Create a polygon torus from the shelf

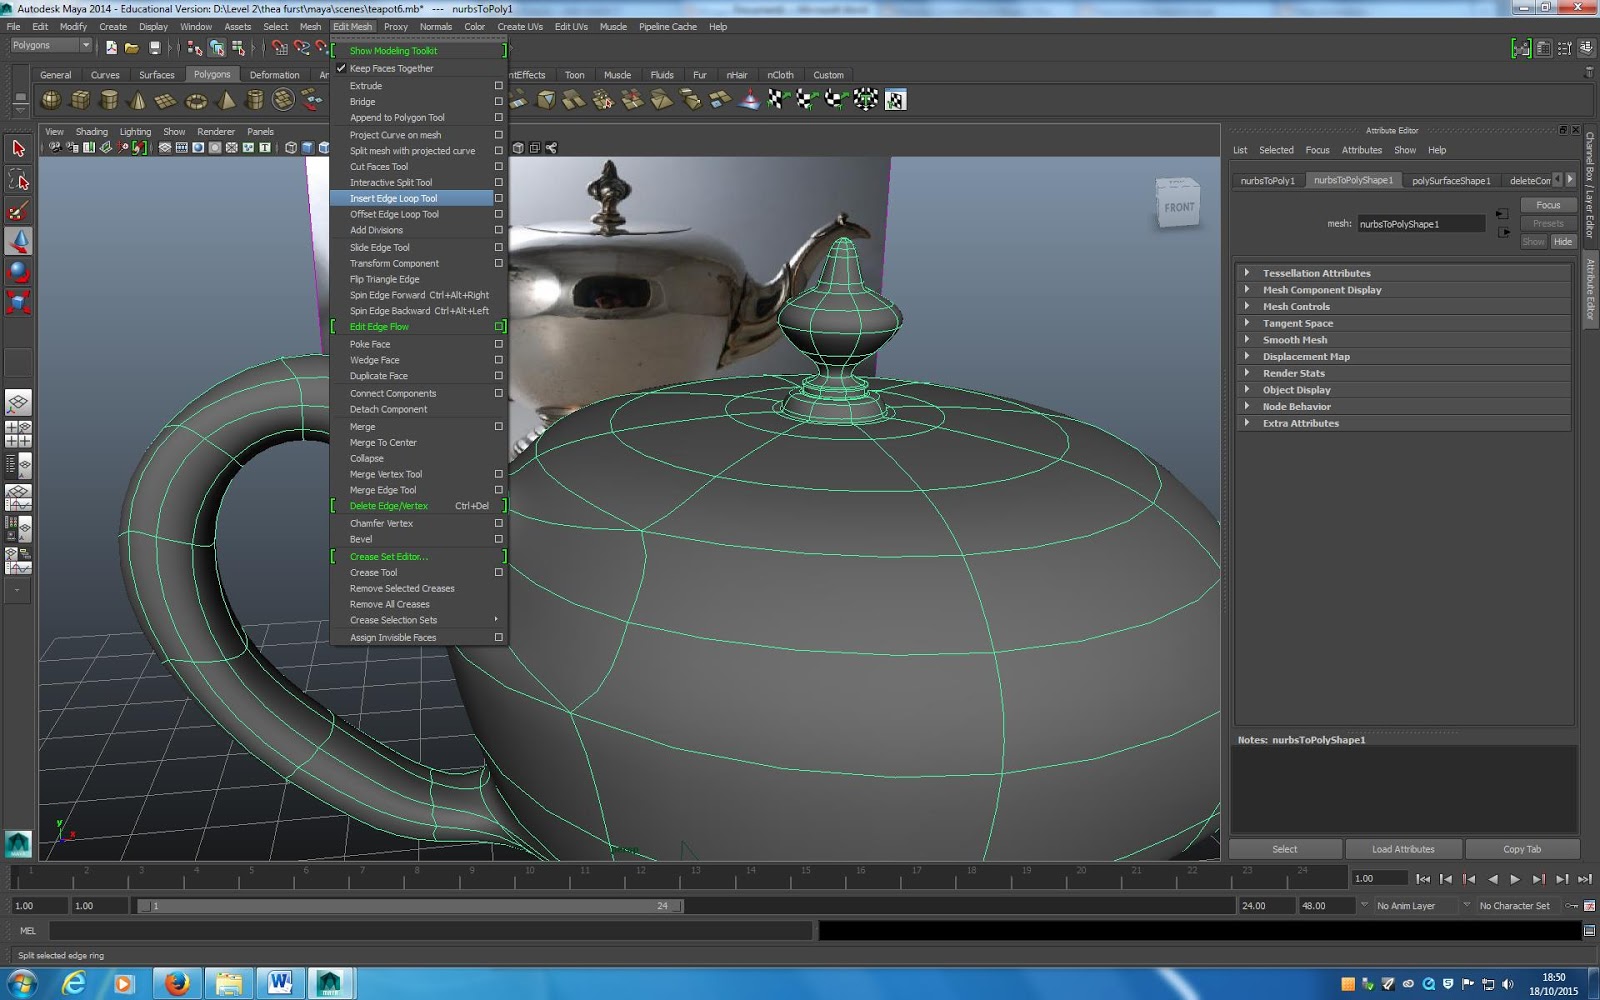point(195,100)
